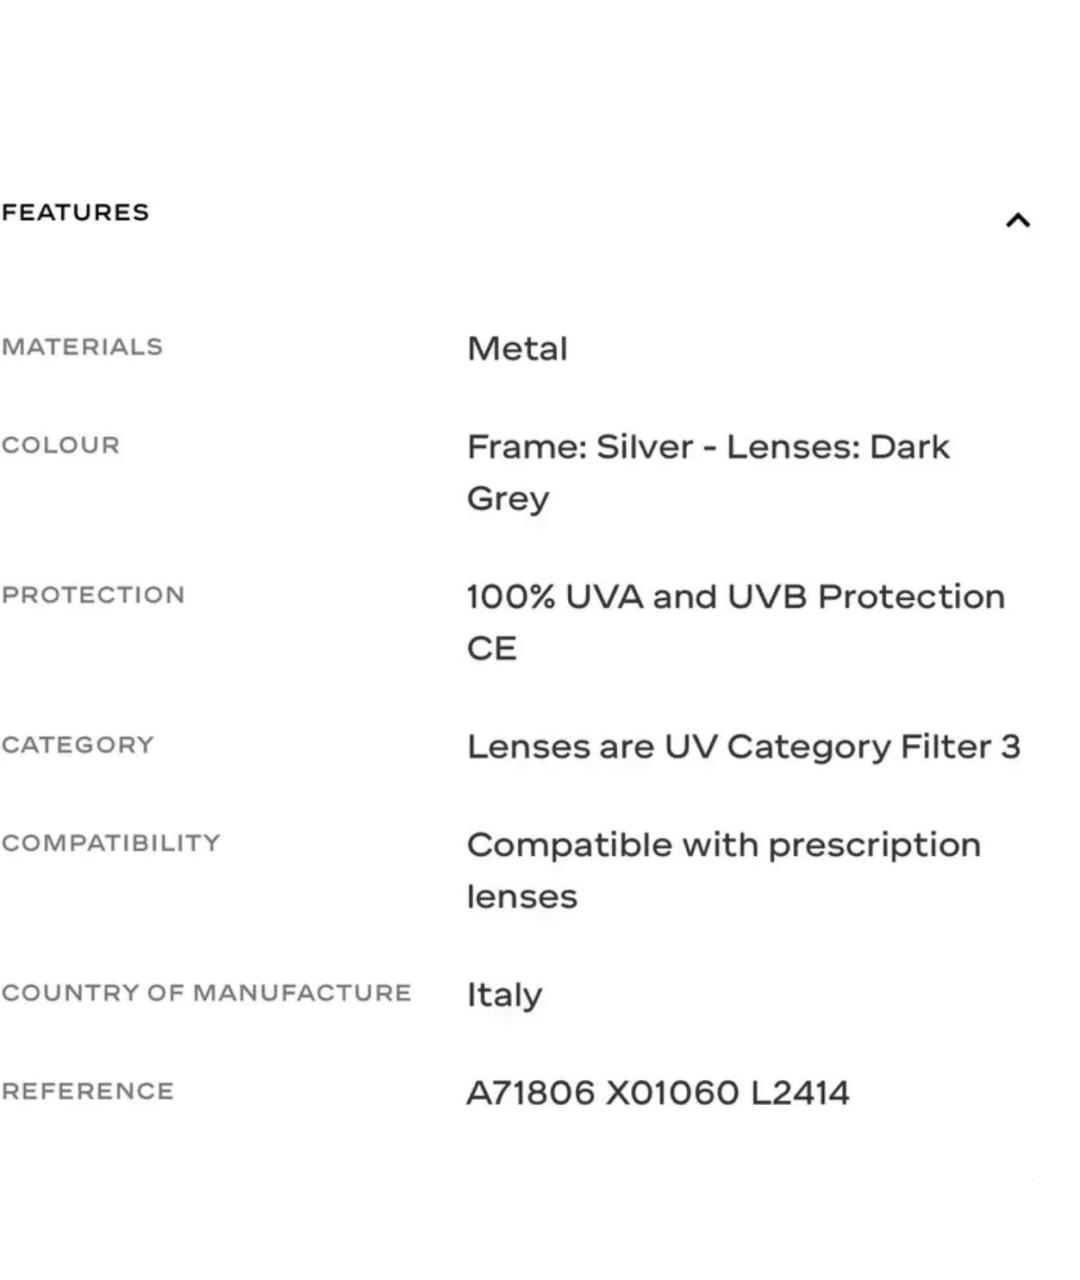Screen dimensions: 1080x1280
Task: Click the word lenses under compatibility
Action: coord(522,896)
